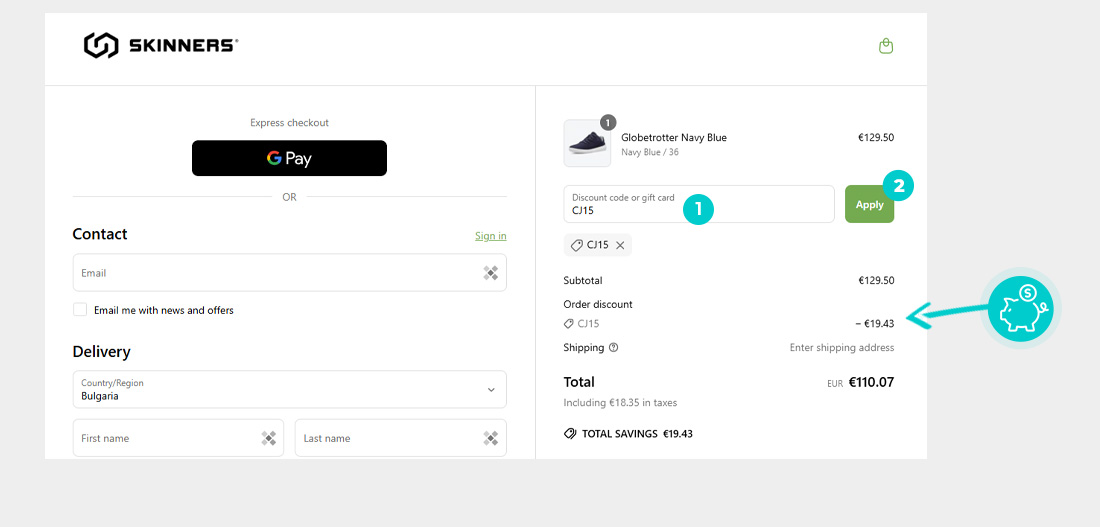
Task: Click the piggy bank savings icon
Action: coord(1020,308)
